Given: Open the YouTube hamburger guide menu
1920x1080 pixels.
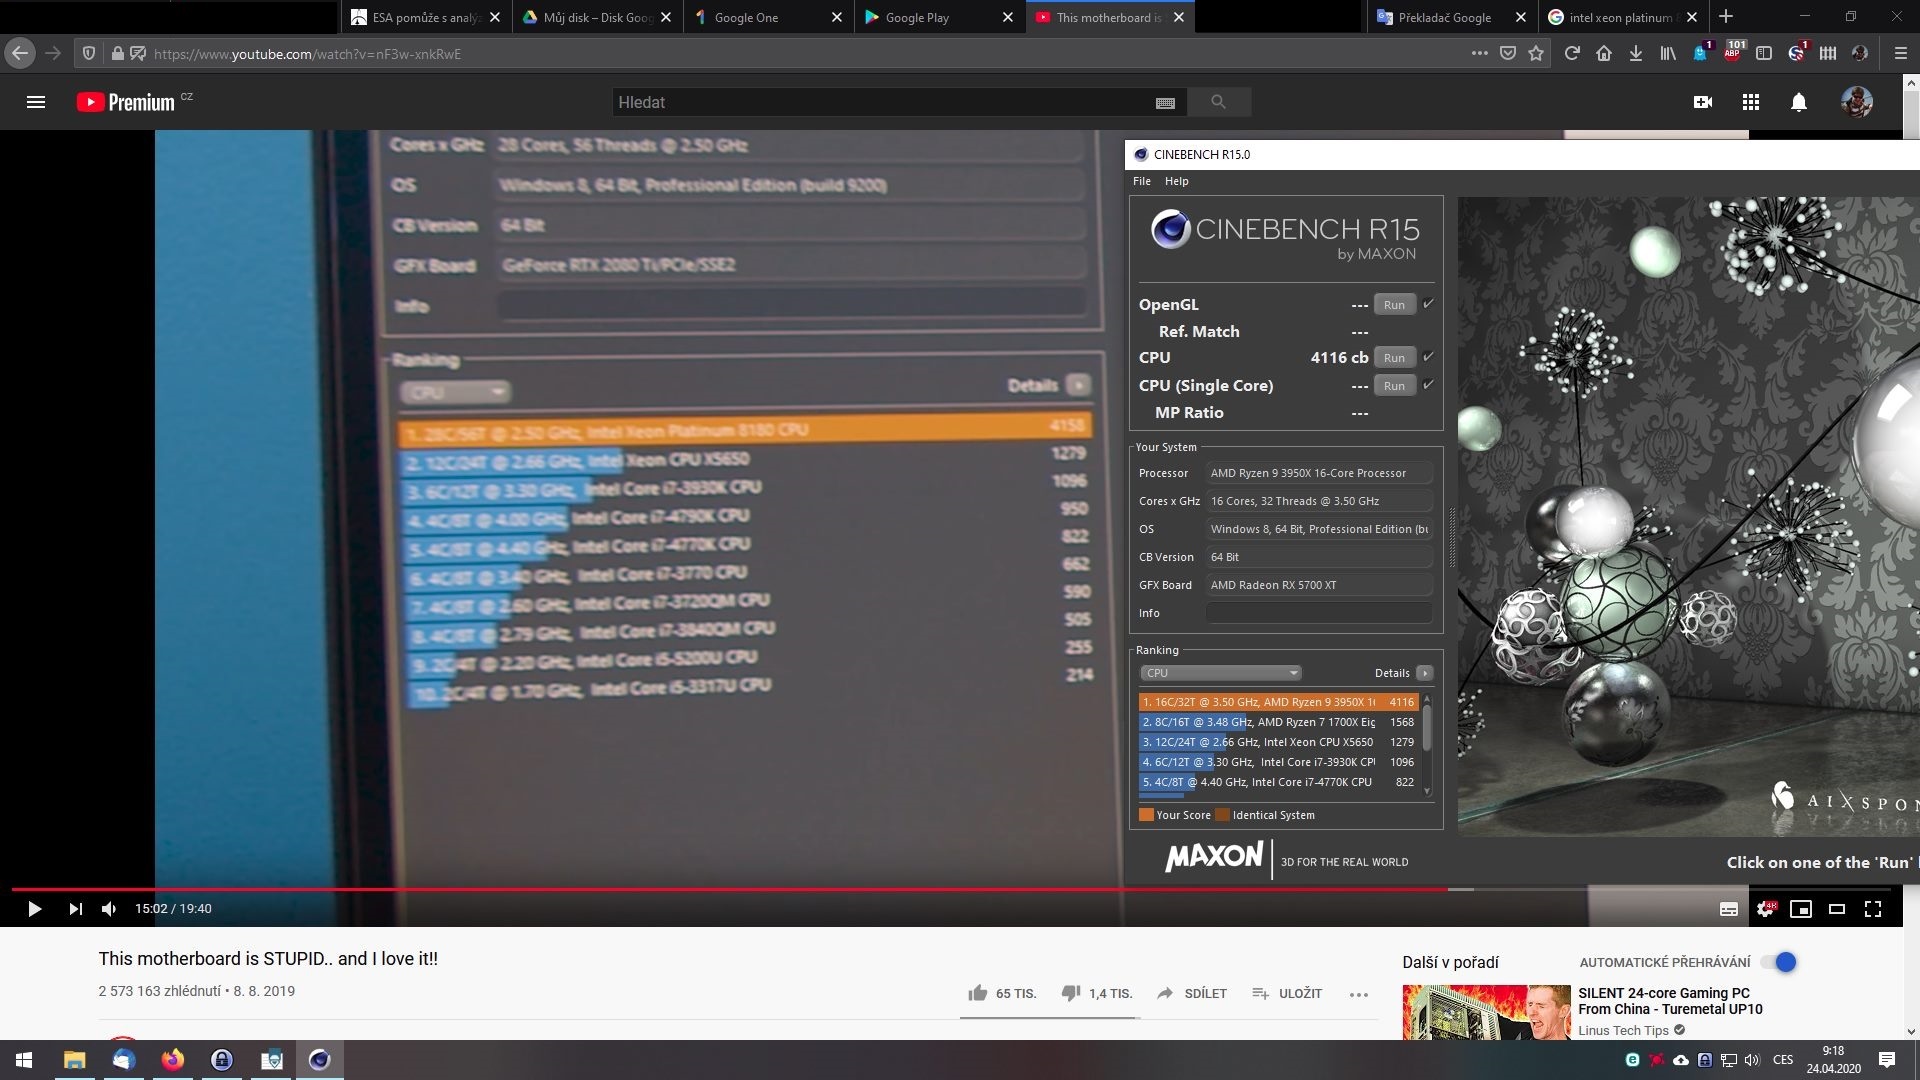Looking at the screenshot, I should click(x=36, y=102).
